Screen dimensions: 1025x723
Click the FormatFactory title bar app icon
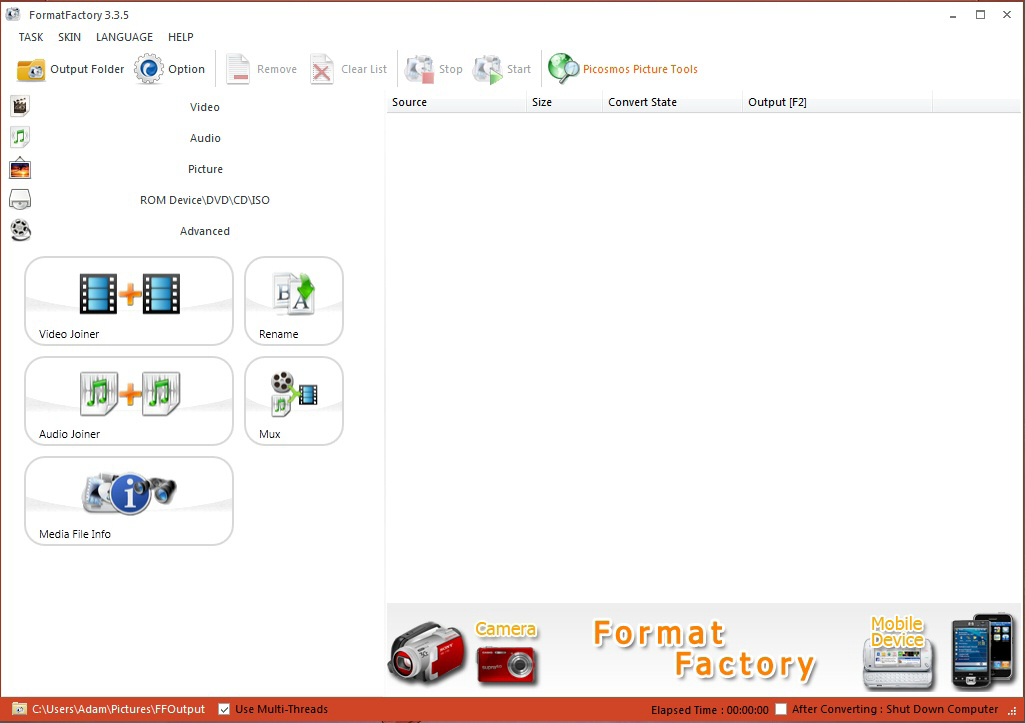coord(13,14)
